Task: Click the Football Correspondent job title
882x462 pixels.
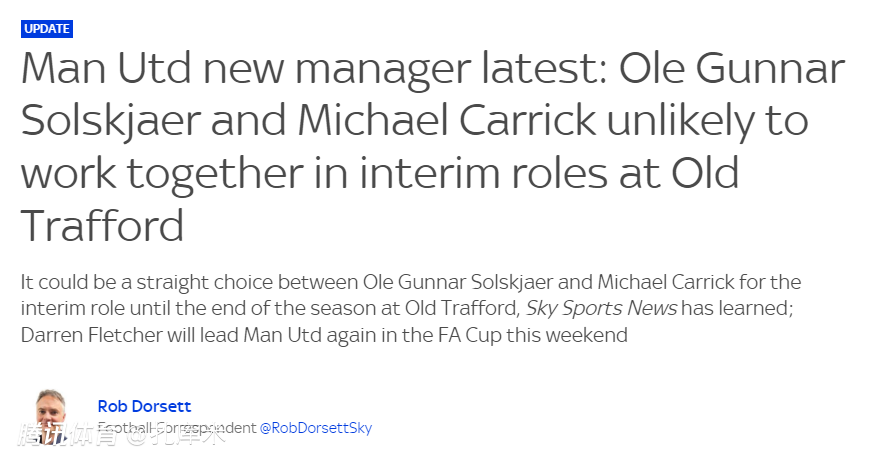Action: (x=177, y=428)
